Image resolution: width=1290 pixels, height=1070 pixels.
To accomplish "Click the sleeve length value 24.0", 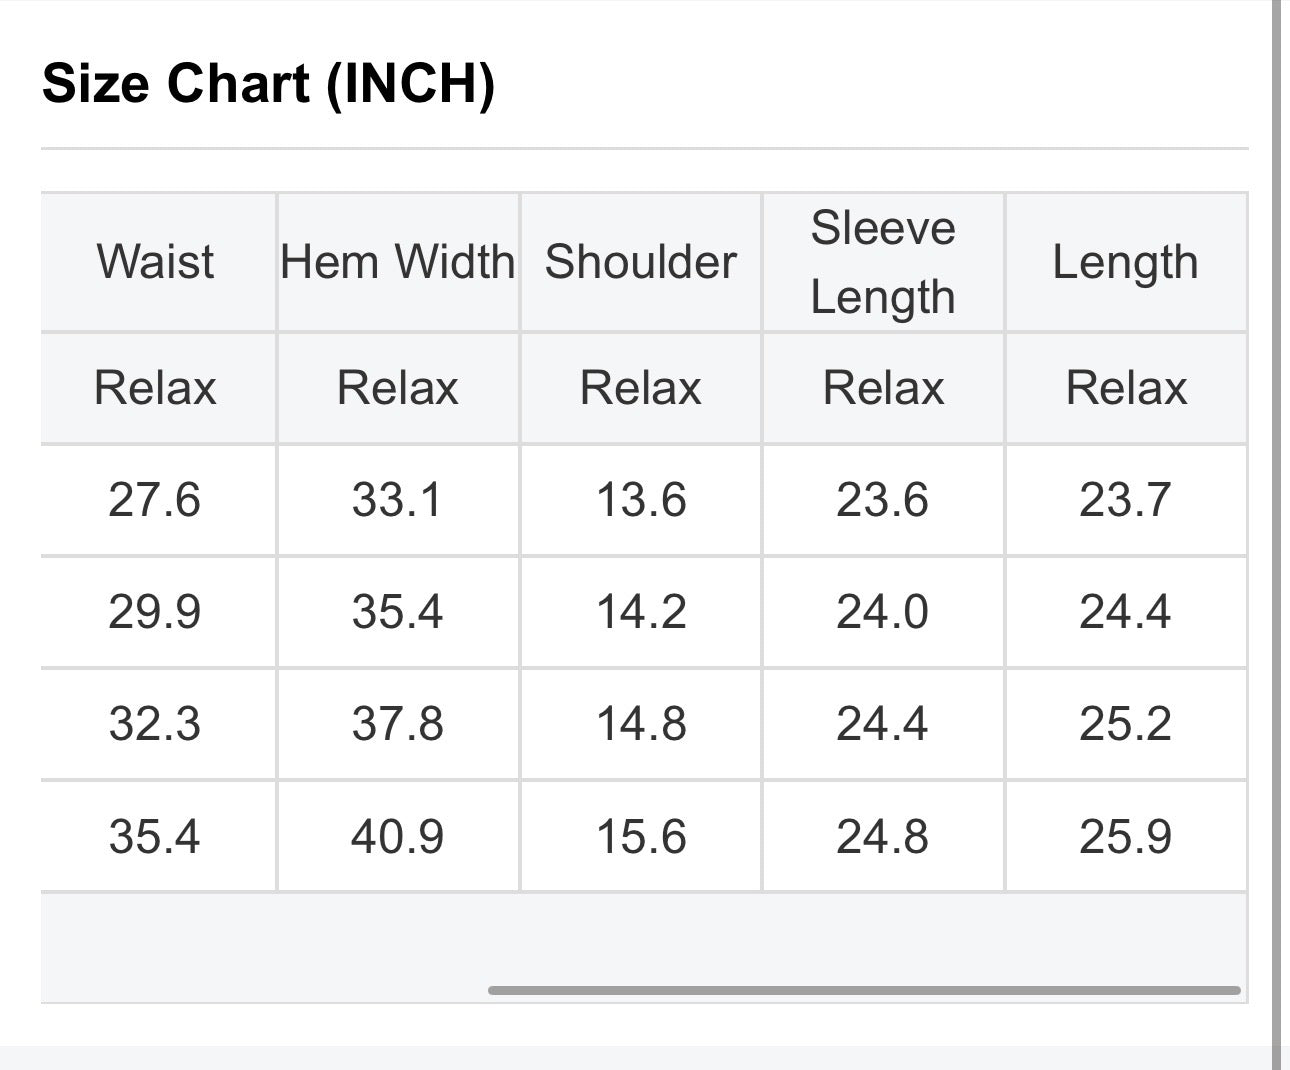I will pos(883,612).
